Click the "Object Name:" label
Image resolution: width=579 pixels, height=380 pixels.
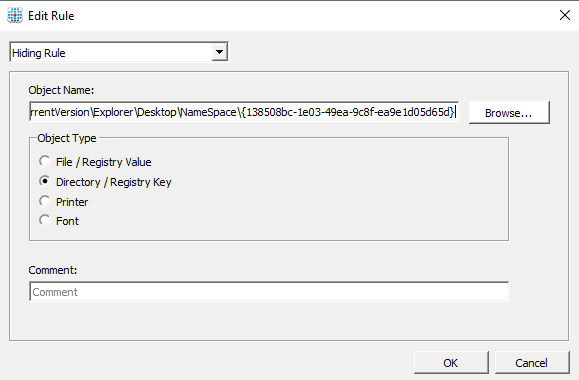point(61,90)
